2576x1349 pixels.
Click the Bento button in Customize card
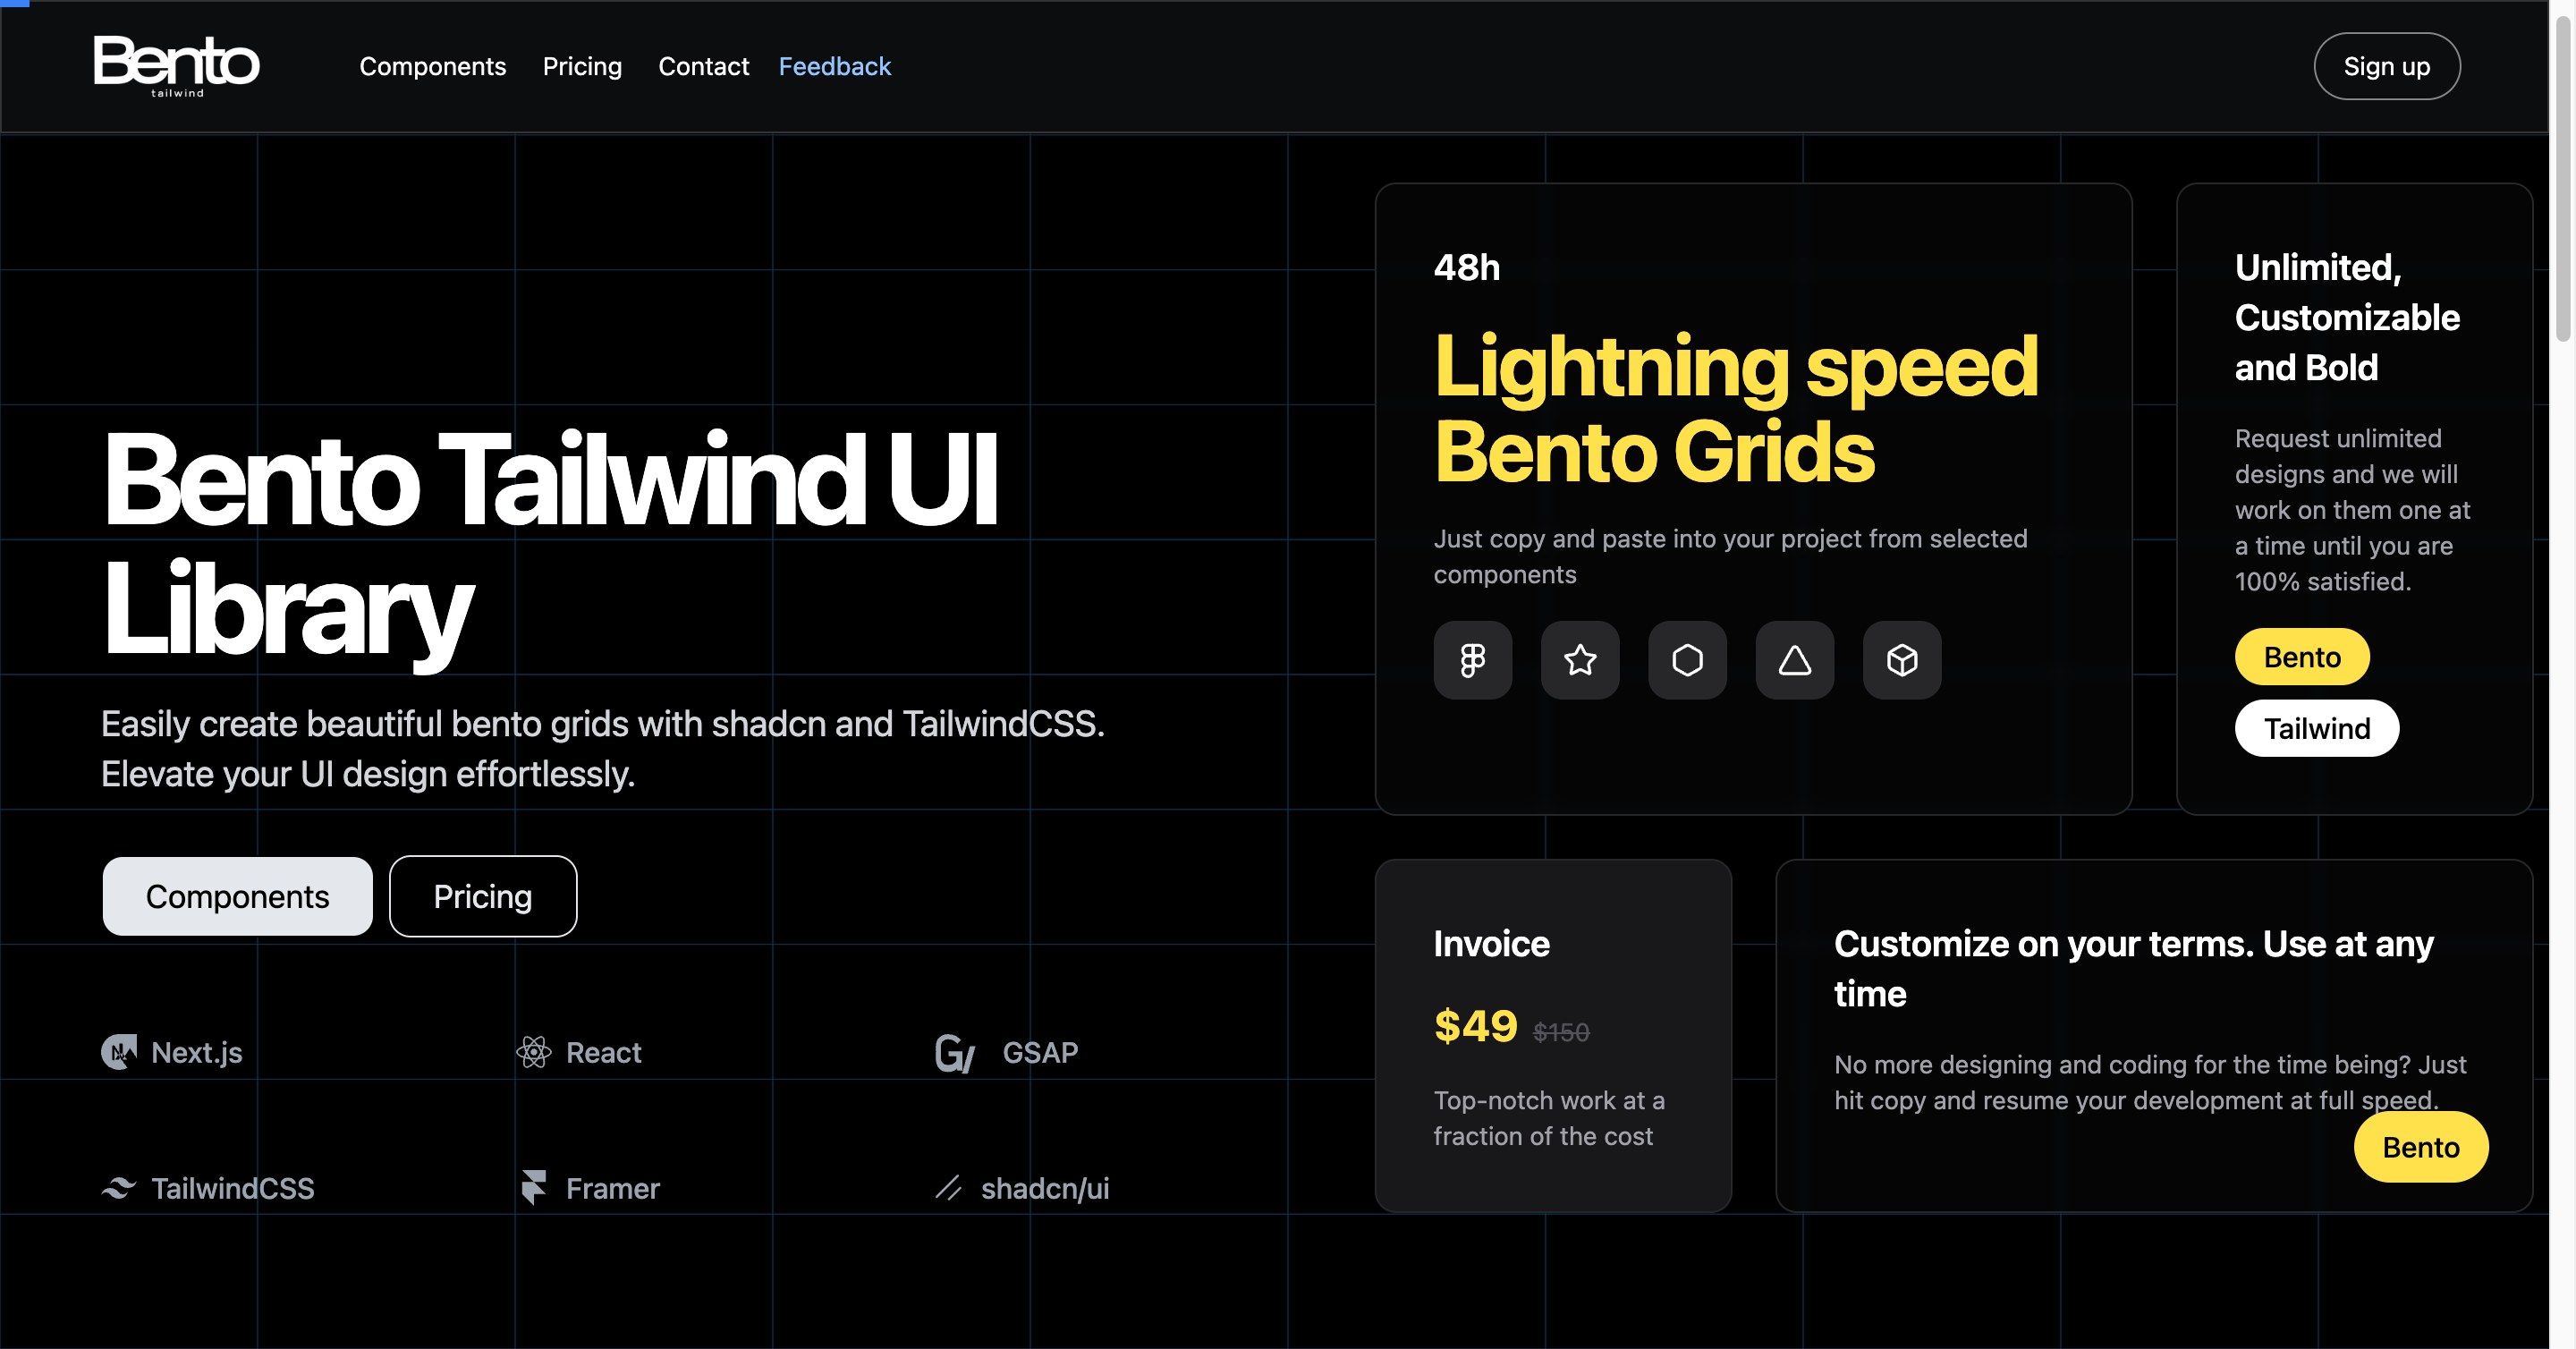pos(2421,1147)
